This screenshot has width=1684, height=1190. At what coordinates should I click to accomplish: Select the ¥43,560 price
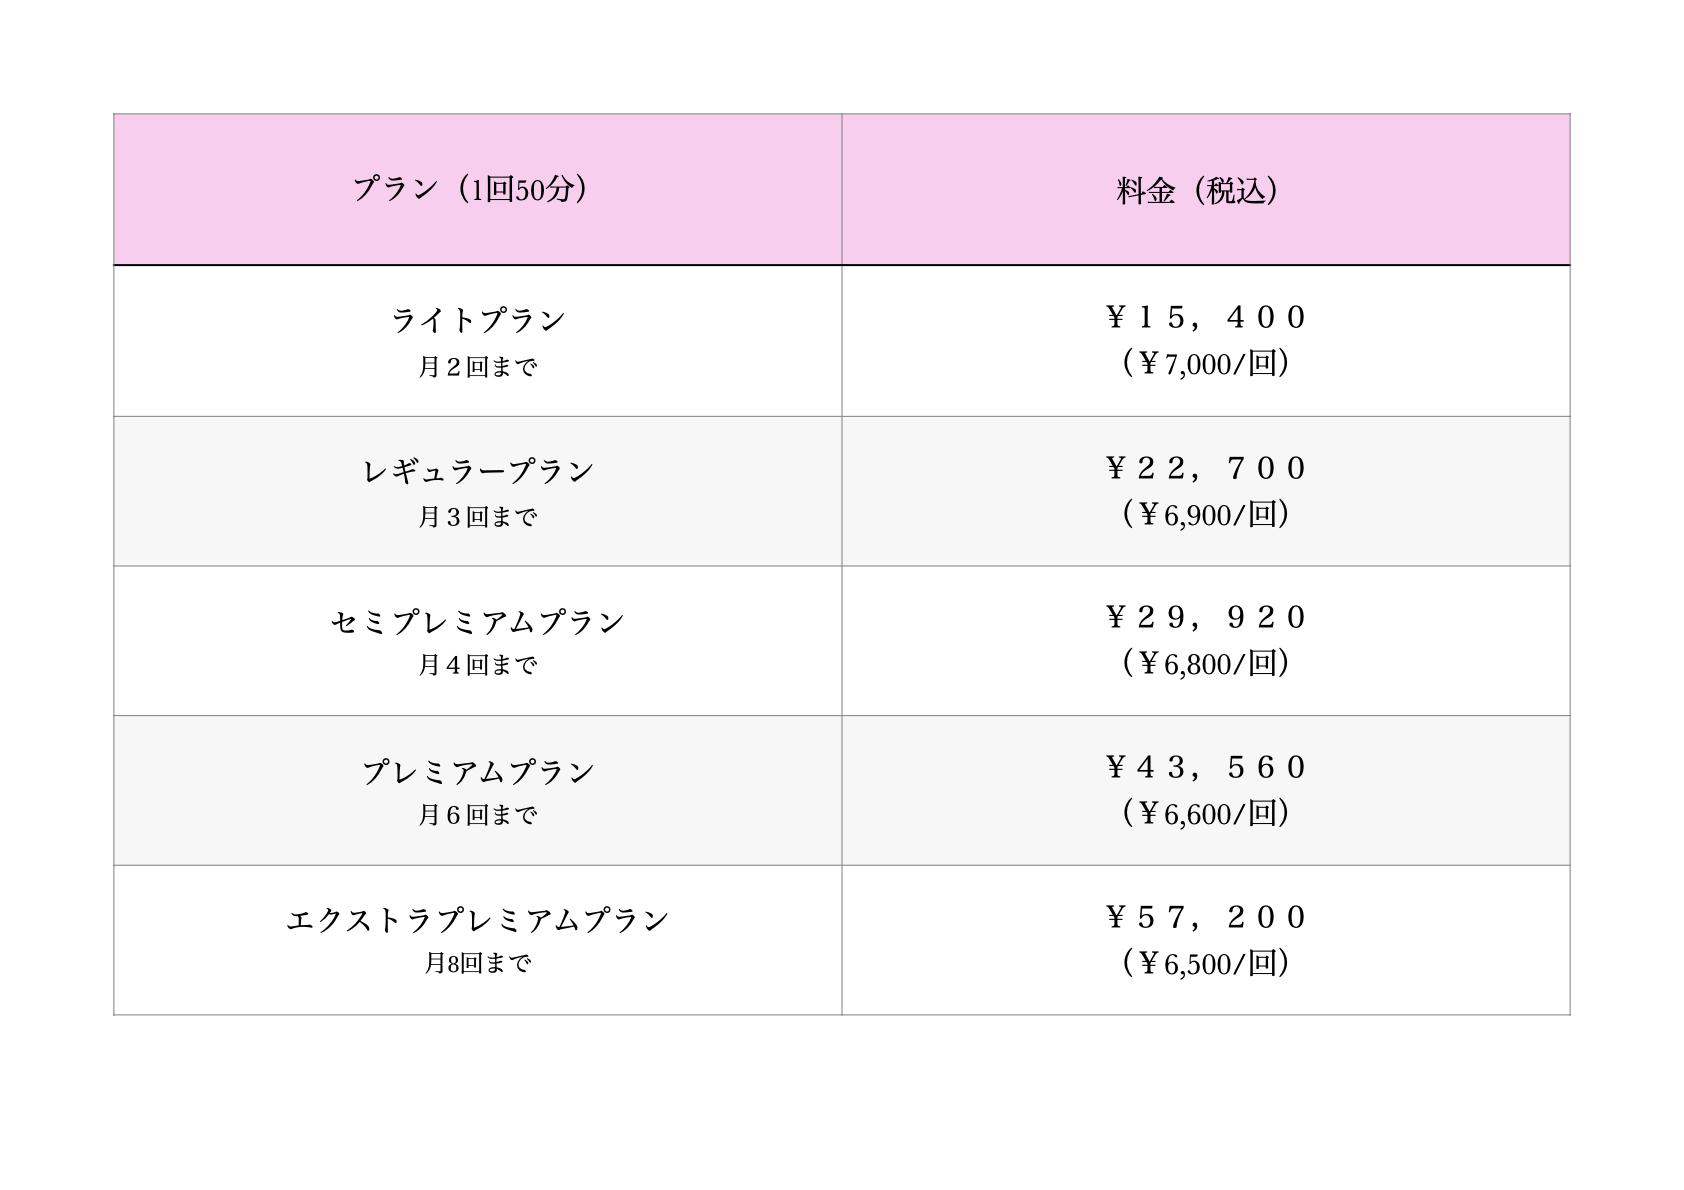1205,767
